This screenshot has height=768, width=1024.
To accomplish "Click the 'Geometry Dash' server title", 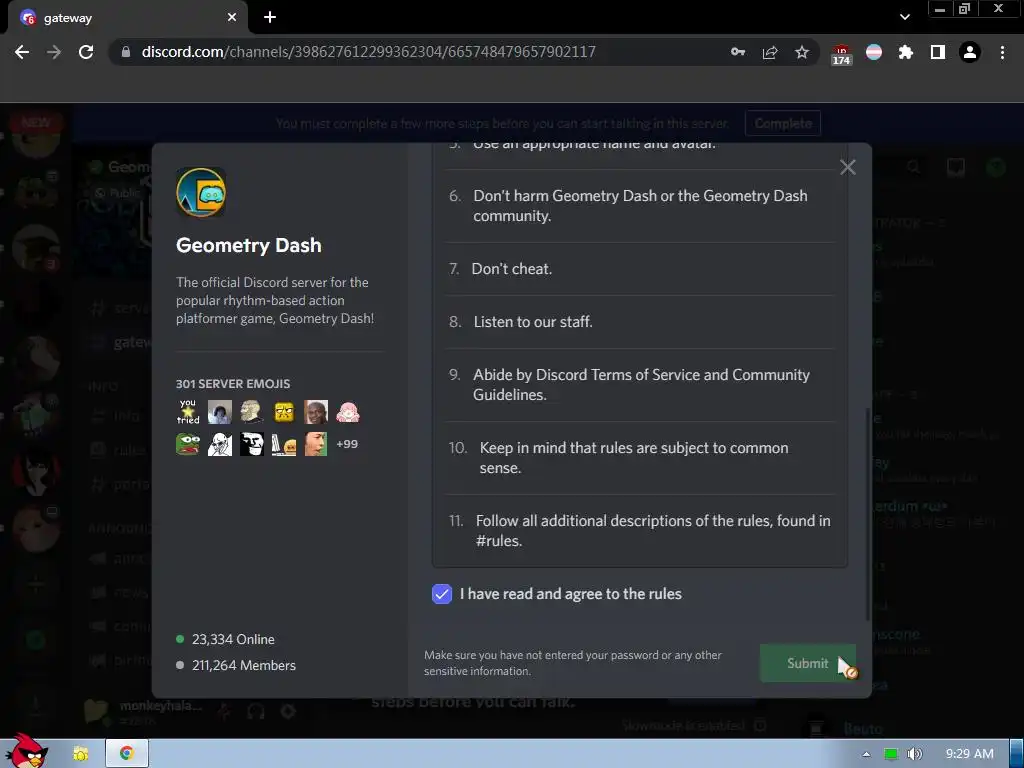I will (x=249, y=246).
